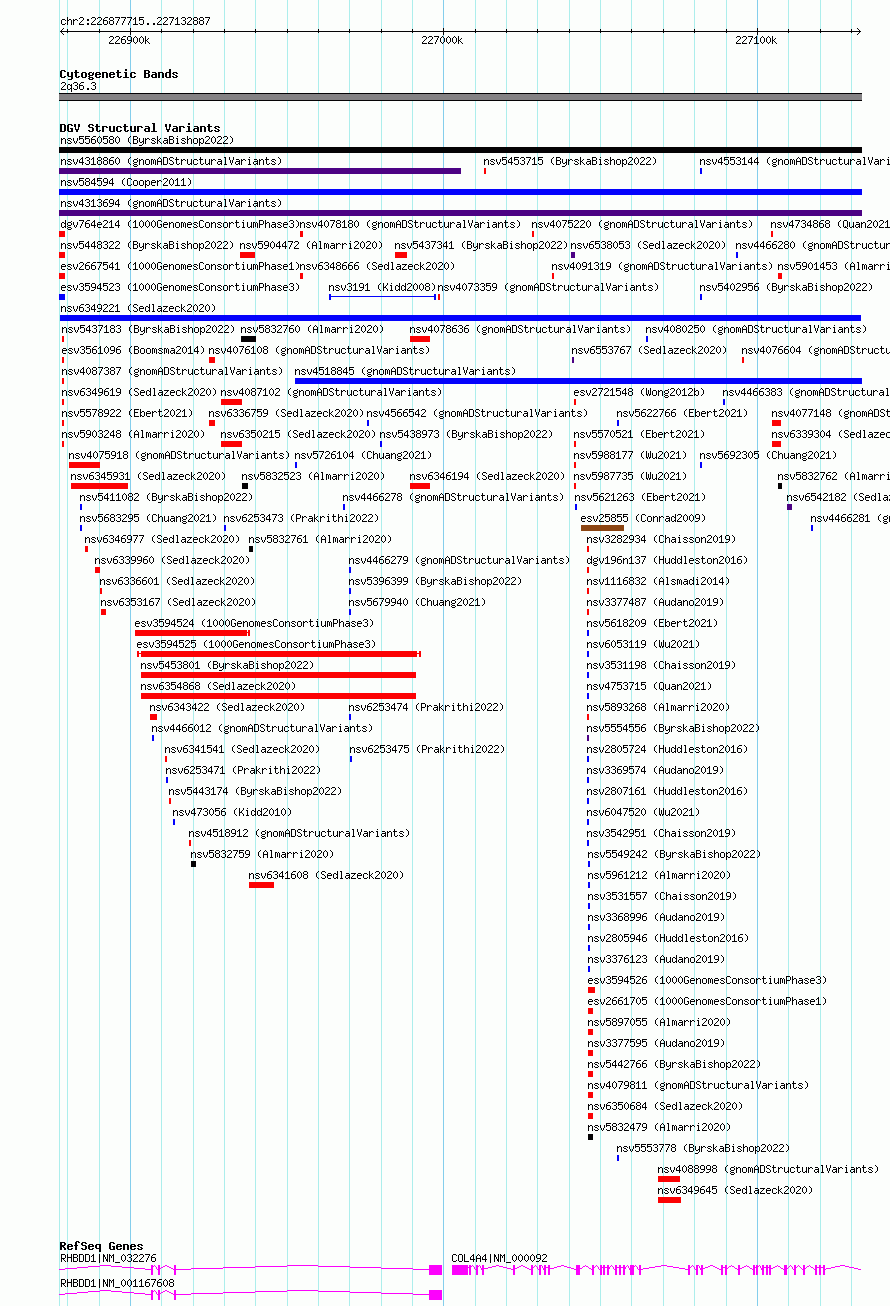This screenshot has width=890, height=1306.
Task: Click the esv25855 (Conrad2009) label
Action: click(643, 519)
